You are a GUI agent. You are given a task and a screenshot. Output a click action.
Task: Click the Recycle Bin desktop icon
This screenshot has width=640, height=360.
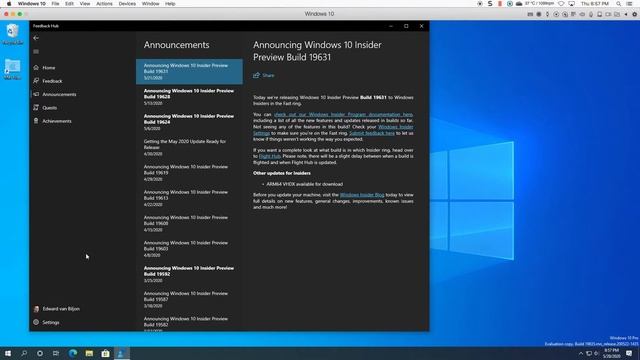point(13,34)
